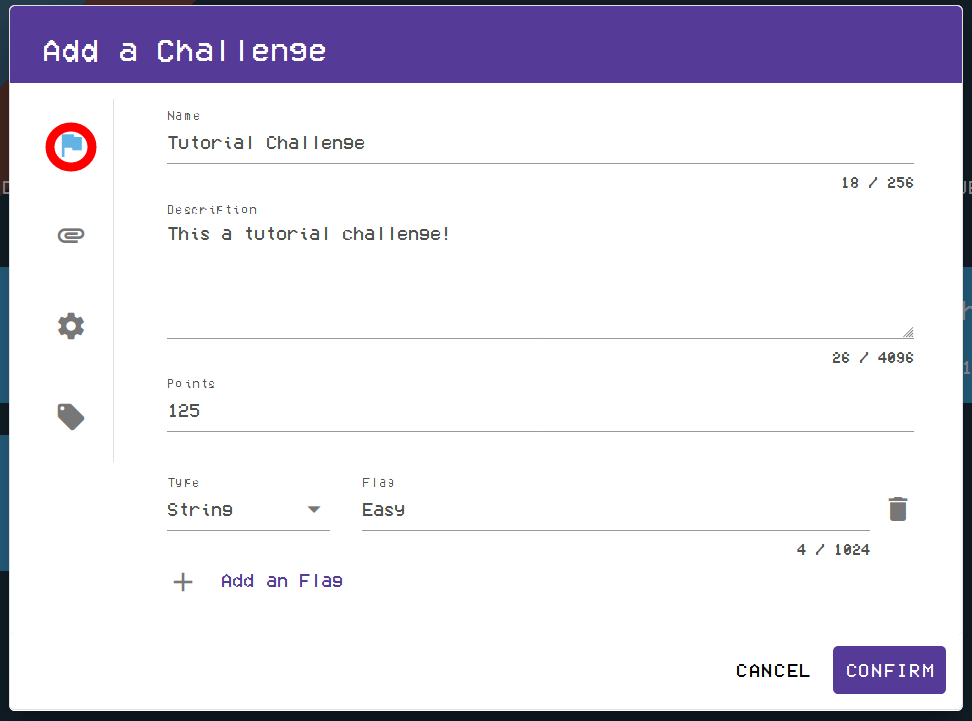
Task: Click the 26 / 4096 description counter
Action: [x=872, y=358]
